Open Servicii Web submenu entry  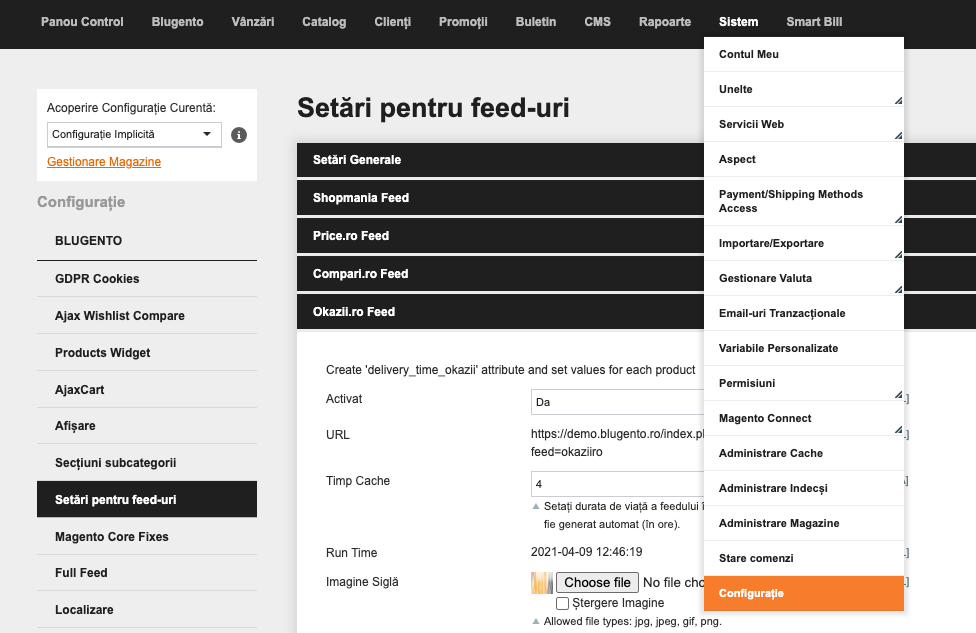click(804, 124)
